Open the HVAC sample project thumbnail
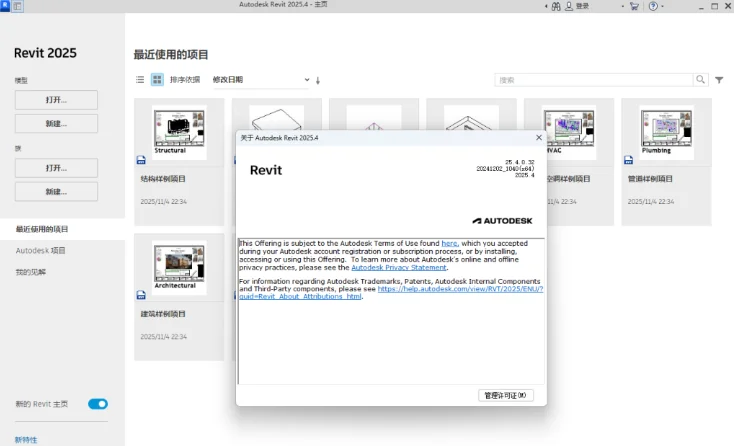 coord(571,132)
